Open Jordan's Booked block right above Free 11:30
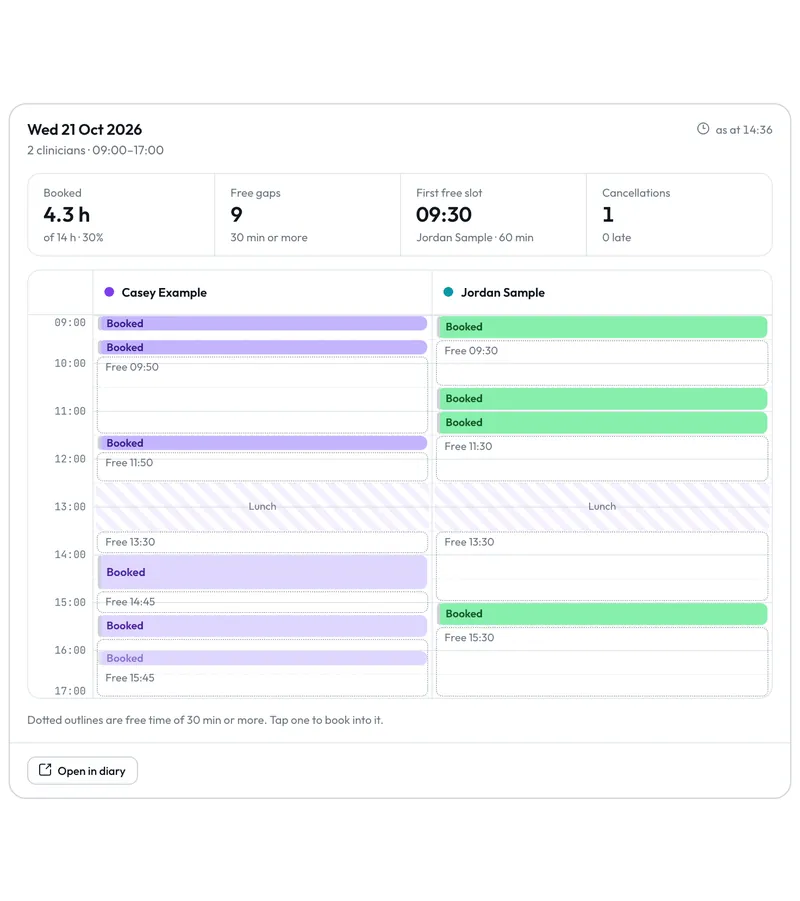The height and width of the screenshot is (901, 800). [x=602, y=422]
